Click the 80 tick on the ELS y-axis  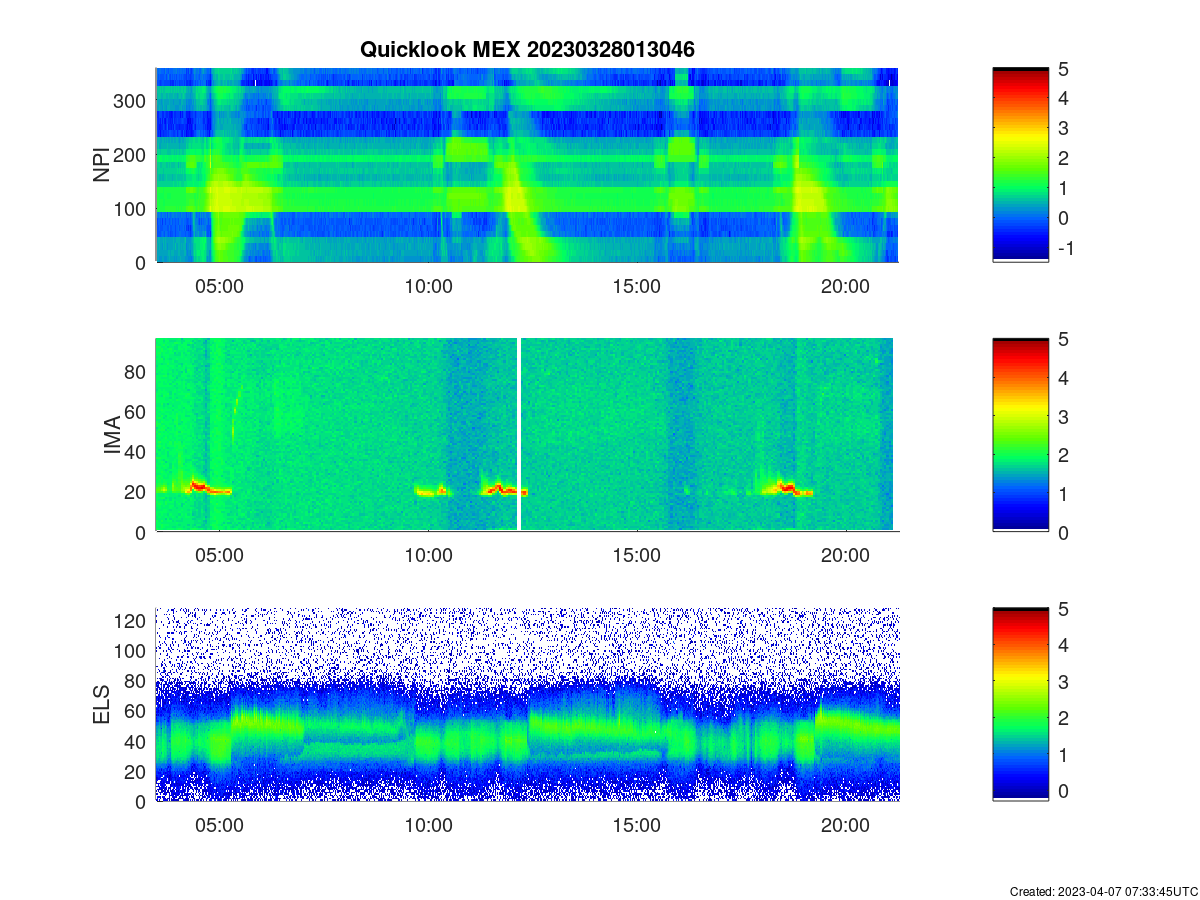[137, 681]
